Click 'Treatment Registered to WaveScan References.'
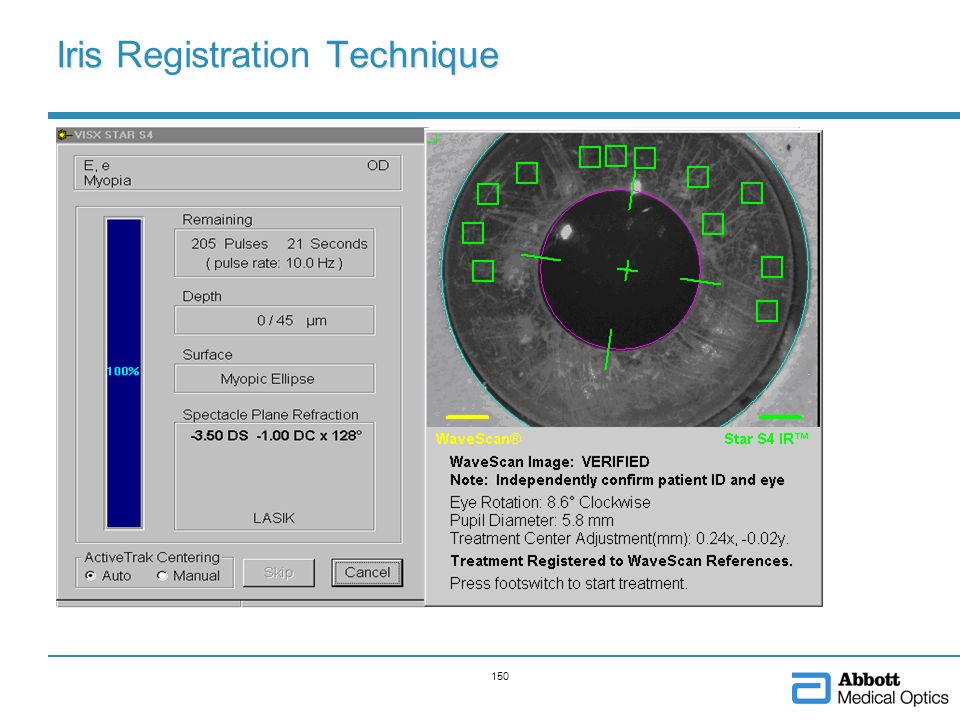Screen dimensions: 960x720 point(621,561)
